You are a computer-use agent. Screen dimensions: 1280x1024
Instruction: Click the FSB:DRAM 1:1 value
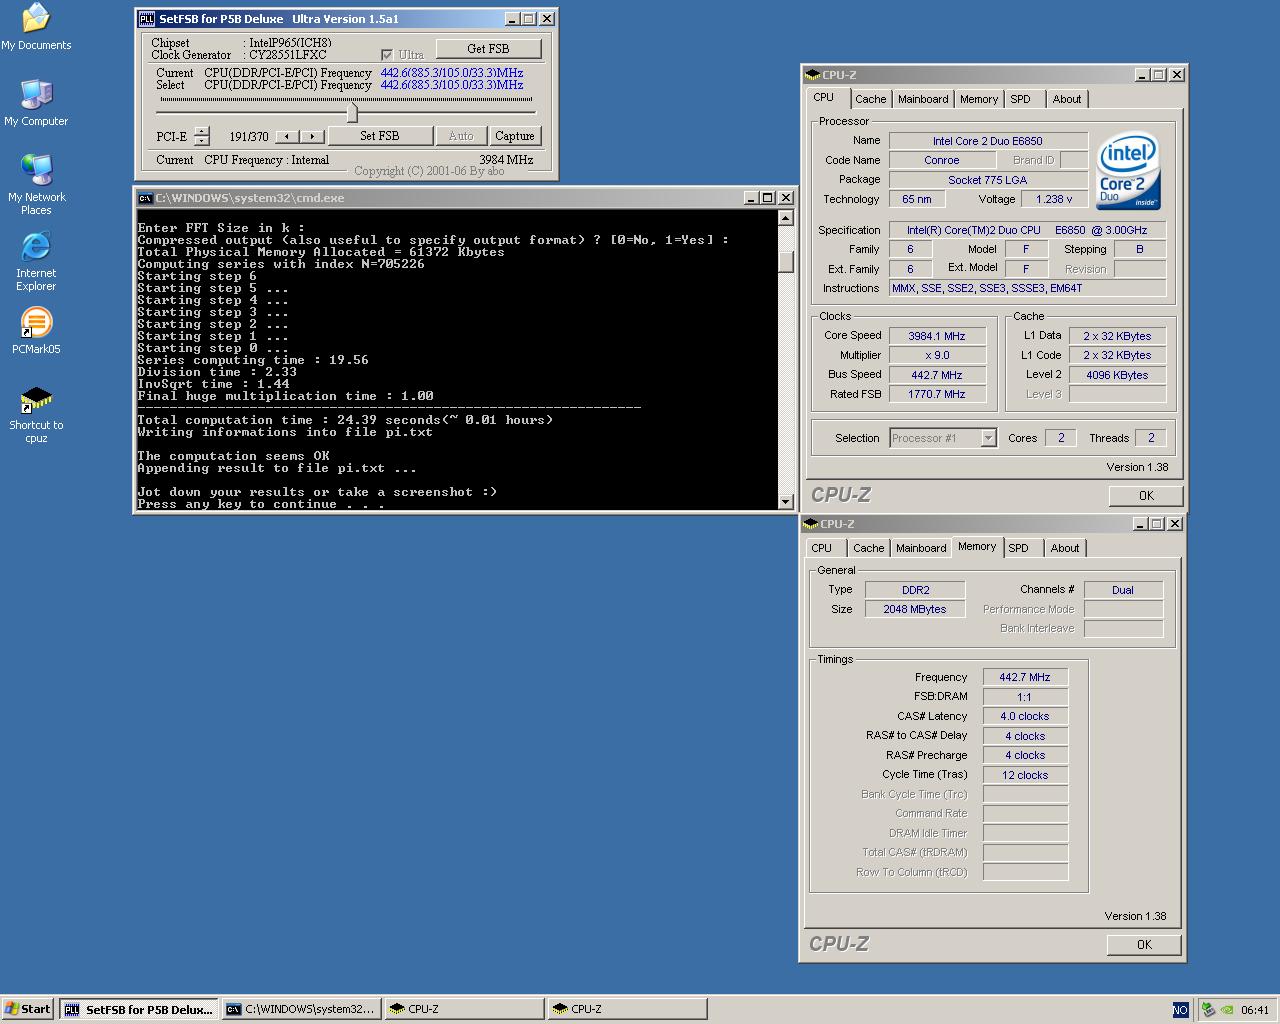[1025, 697]
